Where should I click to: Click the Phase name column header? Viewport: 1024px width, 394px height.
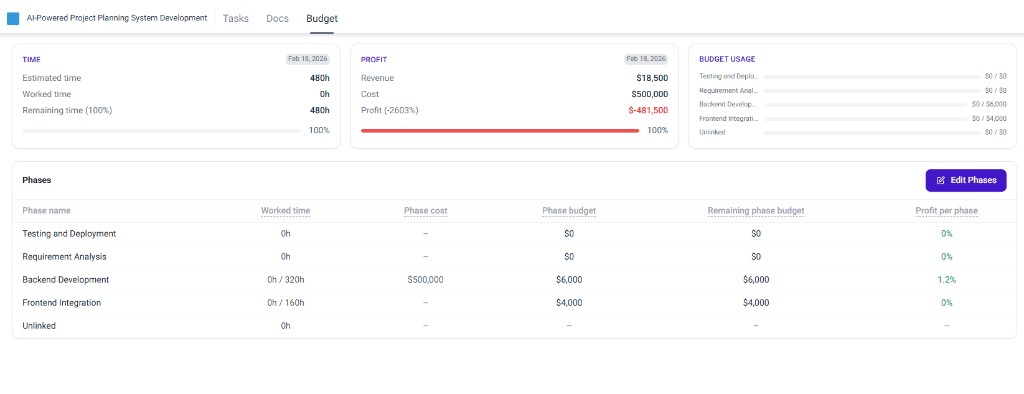point(46,211)
